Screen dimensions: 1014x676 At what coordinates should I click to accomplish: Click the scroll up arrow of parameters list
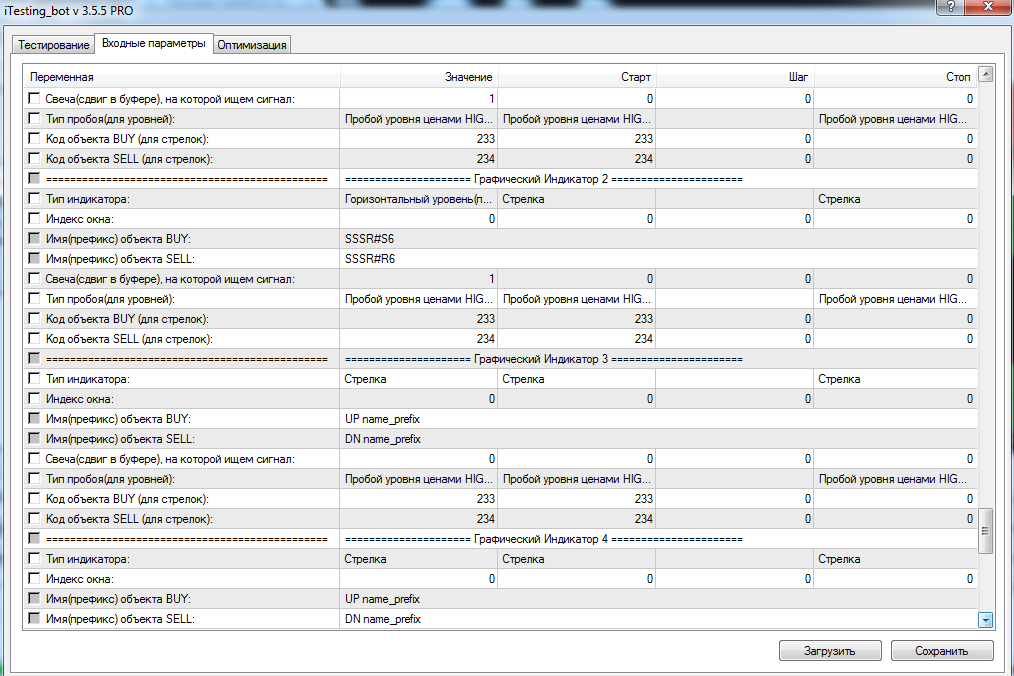coord(985,75)
